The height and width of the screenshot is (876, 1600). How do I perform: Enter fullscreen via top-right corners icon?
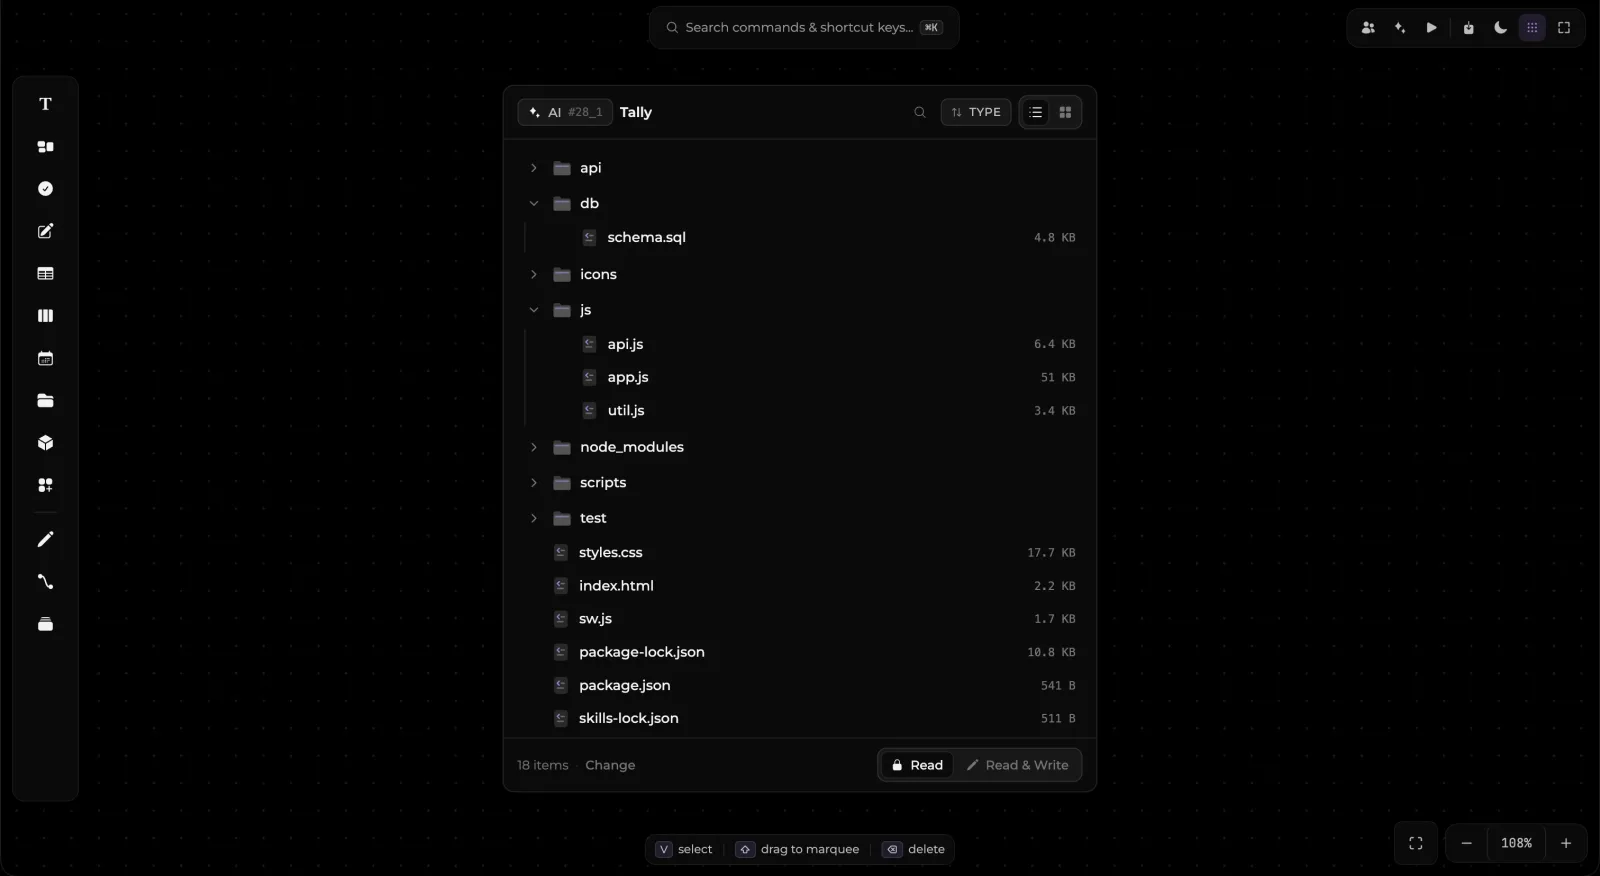pyautogui.click(x=1564, y=28)
